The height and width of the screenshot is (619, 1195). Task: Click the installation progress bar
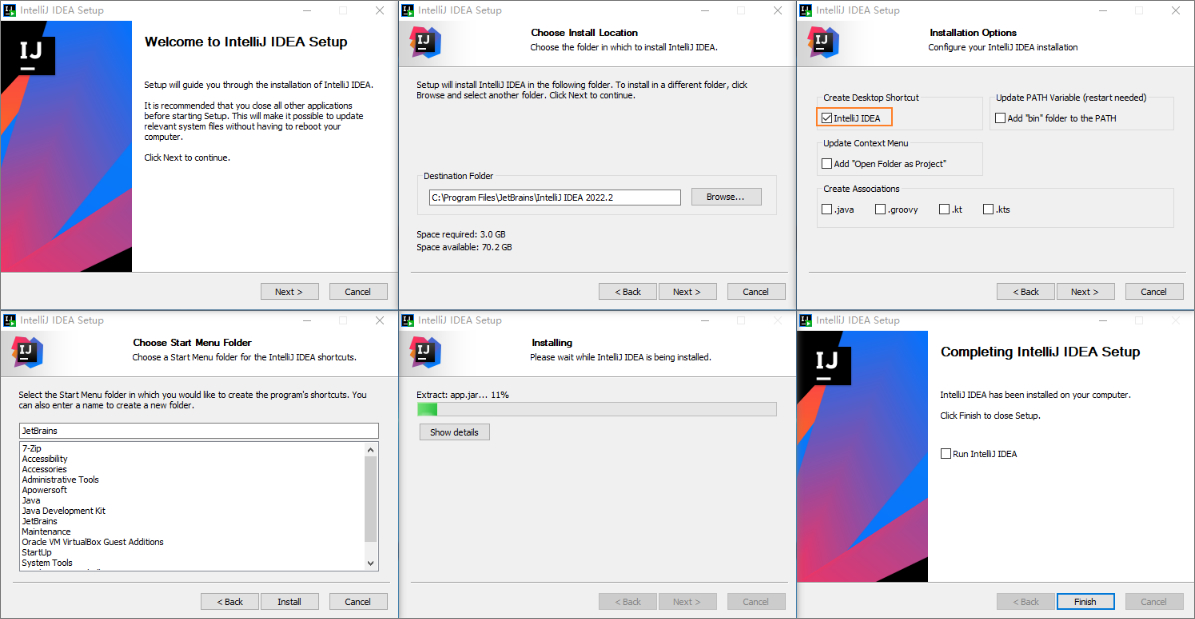pyautogui.click(x=597, y=409)
